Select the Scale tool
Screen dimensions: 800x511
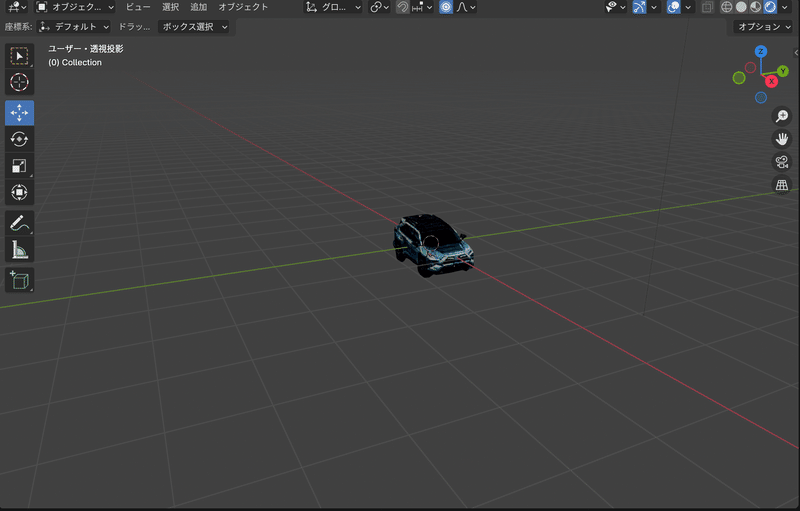(19, 166)
